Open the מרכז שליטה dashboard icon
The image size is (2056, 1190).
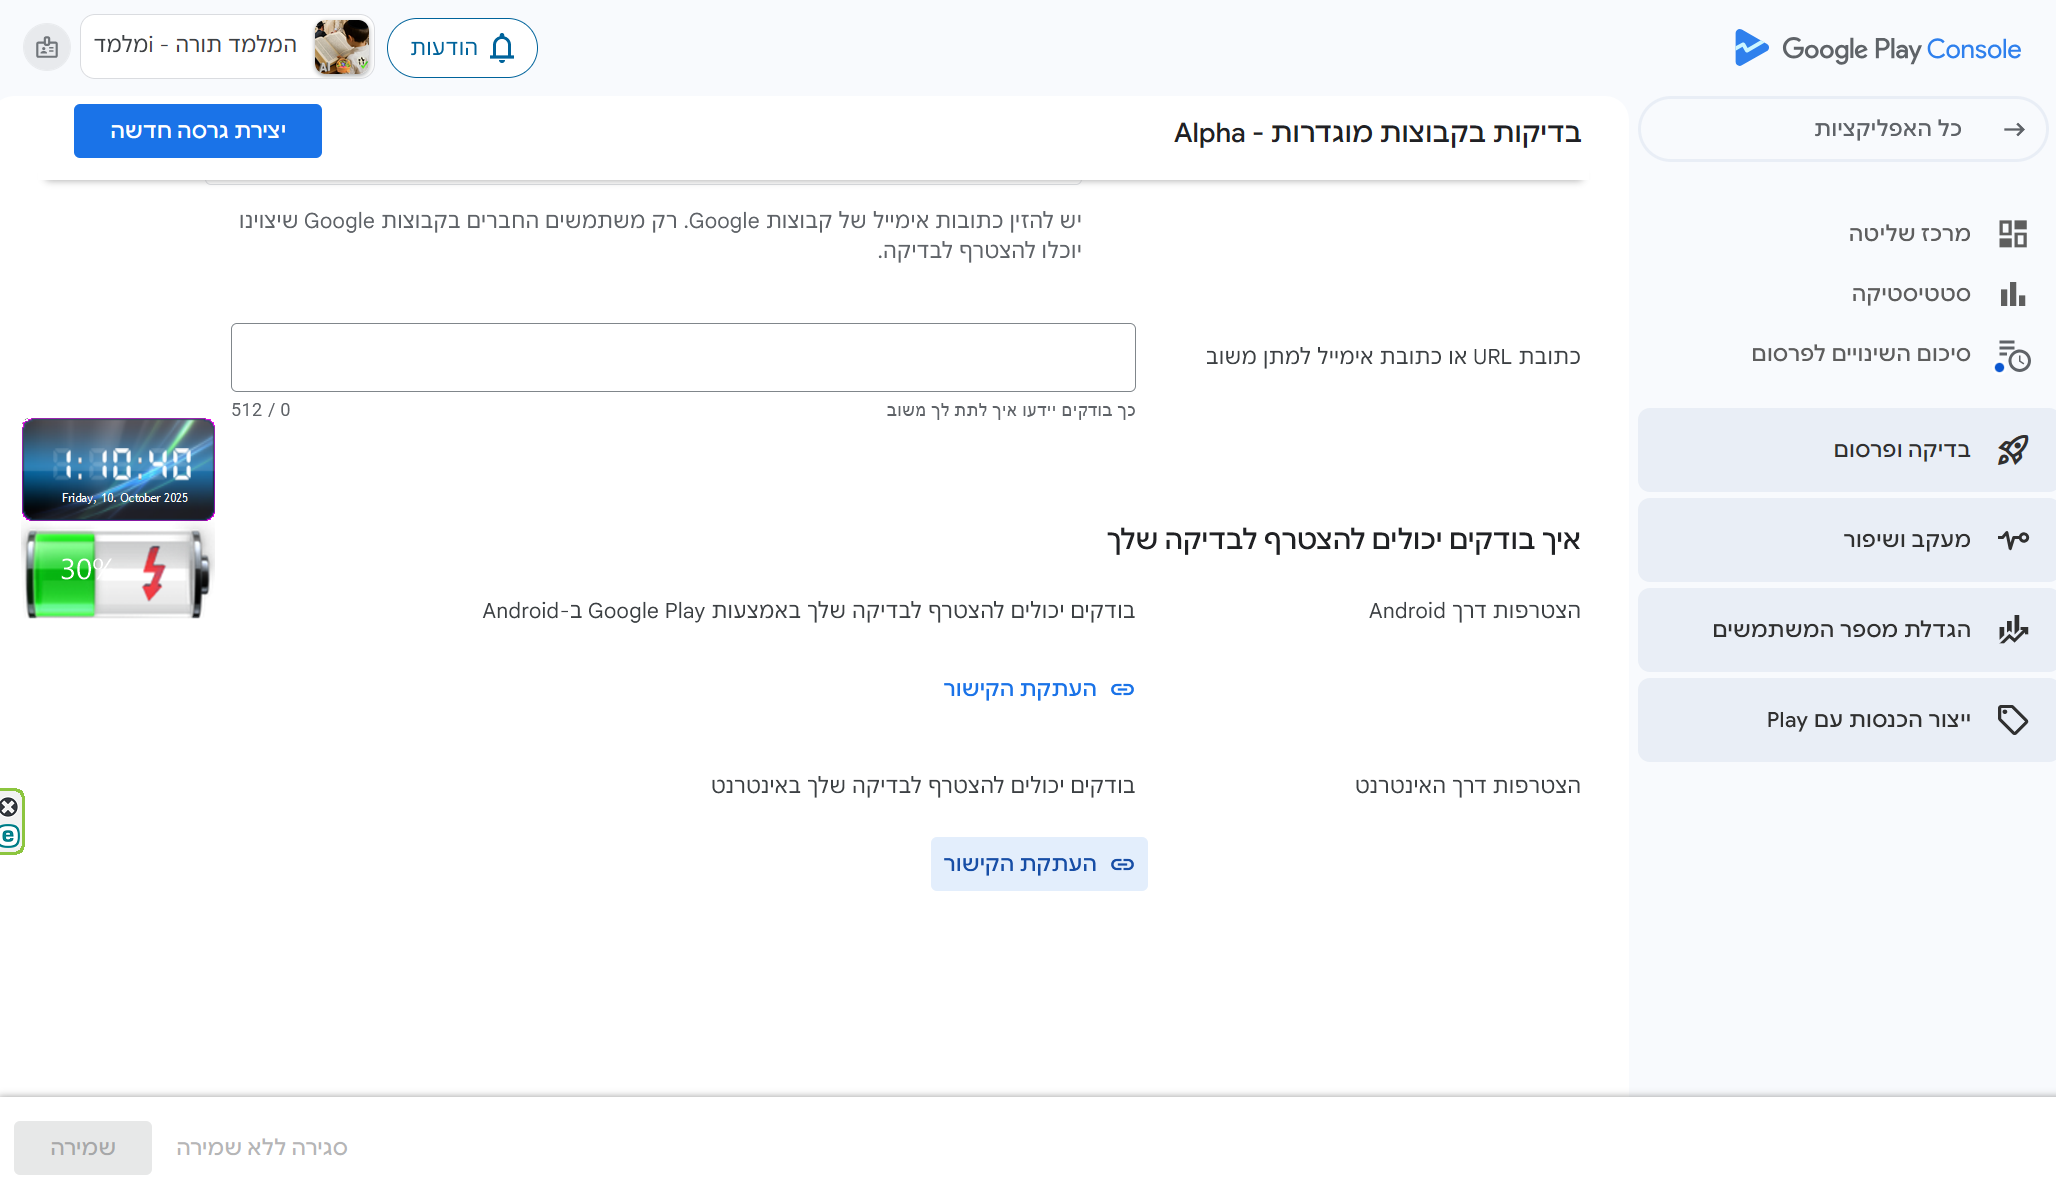(2012, 234)
